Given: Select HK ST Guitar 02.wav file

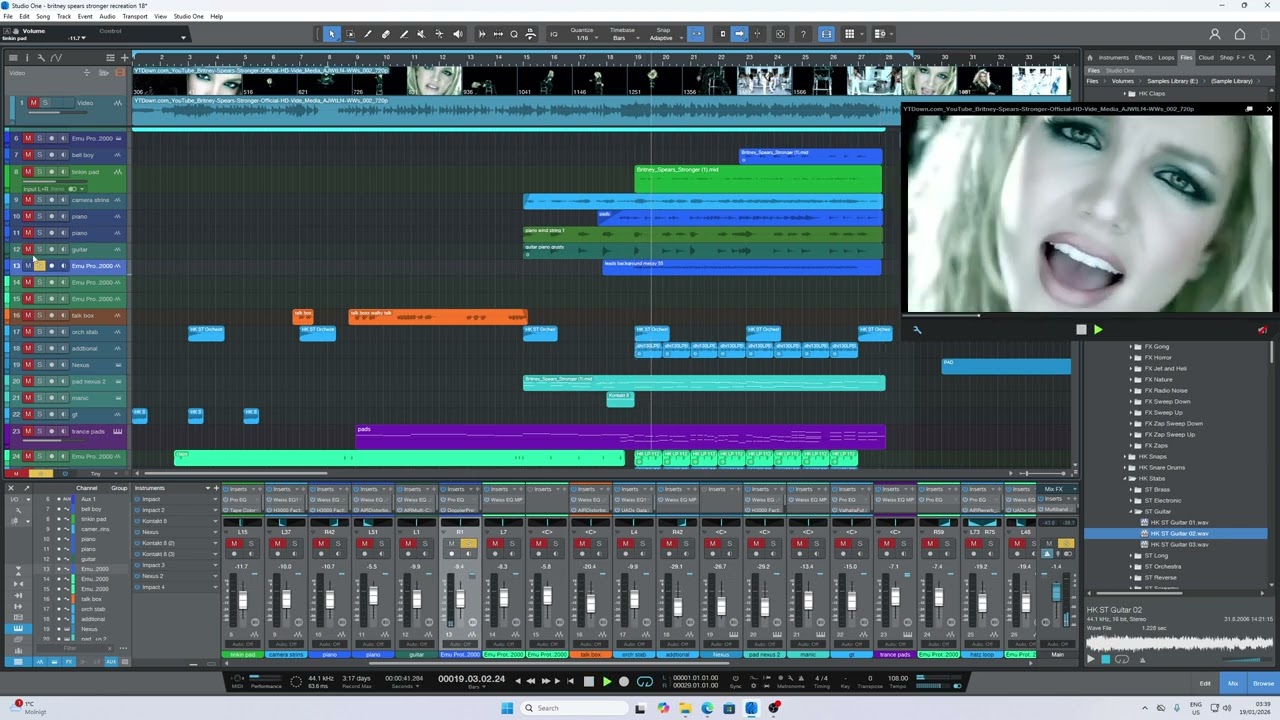Looking at the screenshot, I should tap(1179, 533).
